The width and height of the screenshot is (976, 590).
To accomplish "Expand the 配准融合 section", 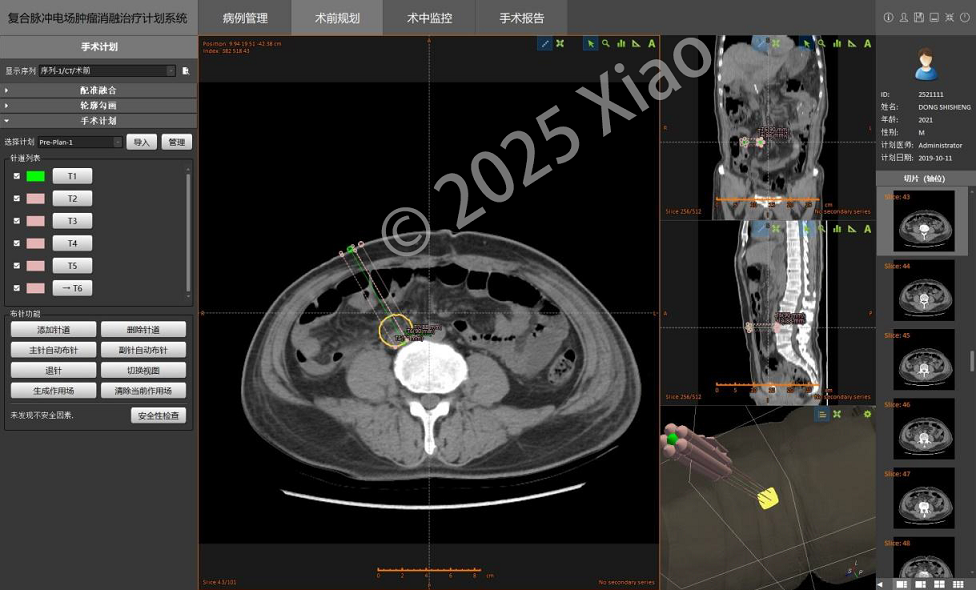I will click(98, 90).
